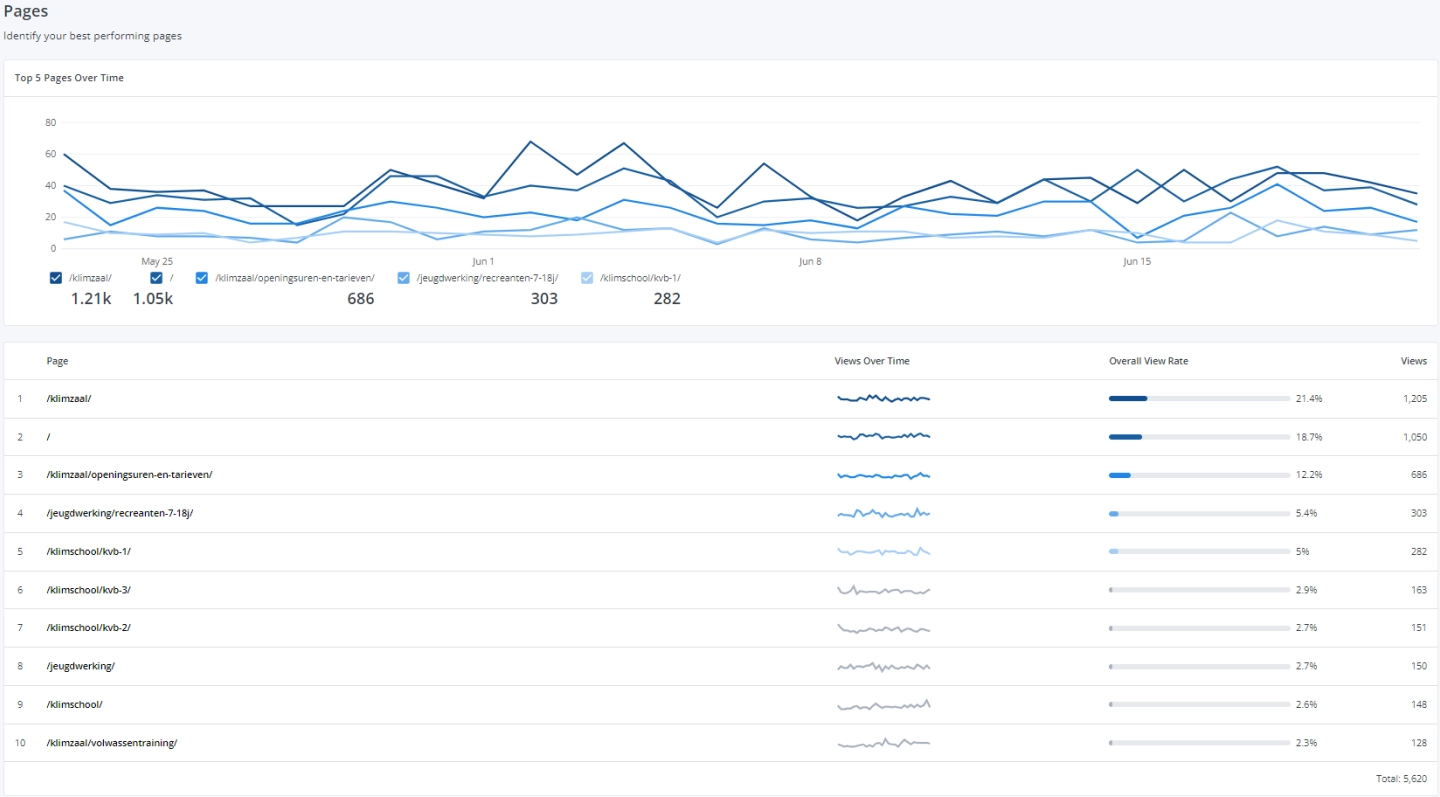Click the Overall View Rate column header

pos(1148,361)
